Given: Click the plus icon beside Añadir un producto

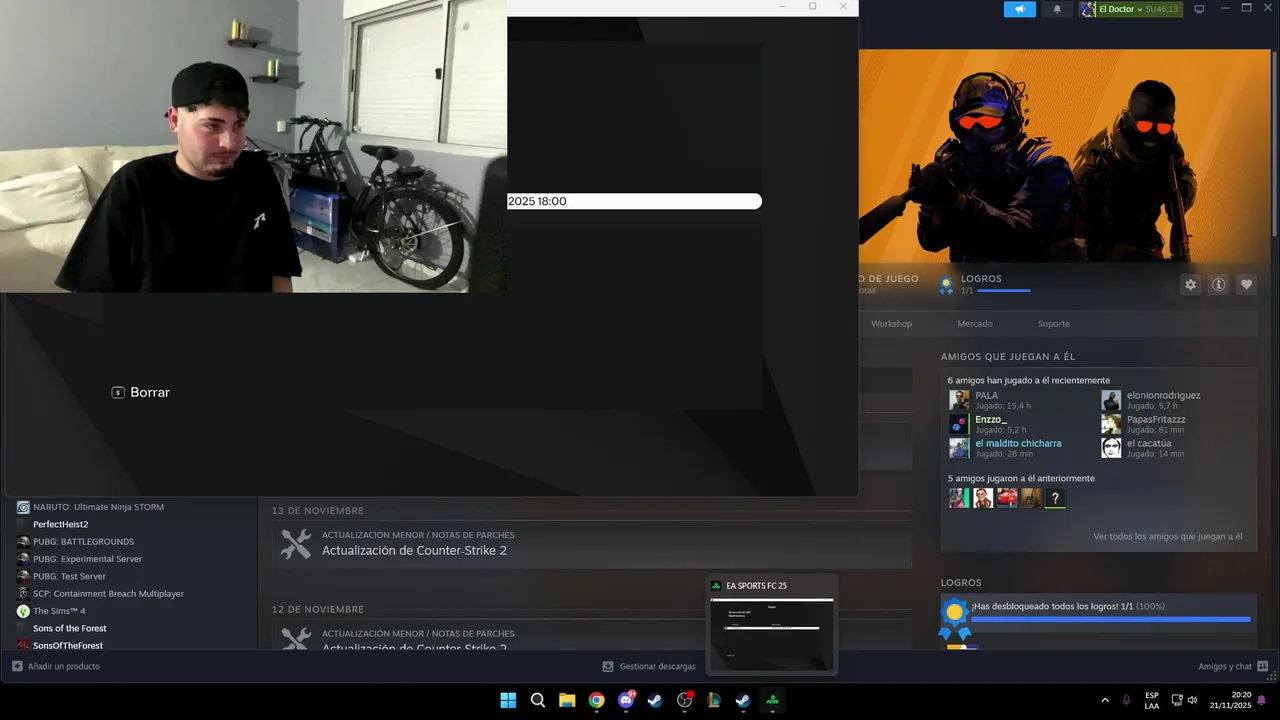Looking at the screenshot, I should (x=17, y=666).
